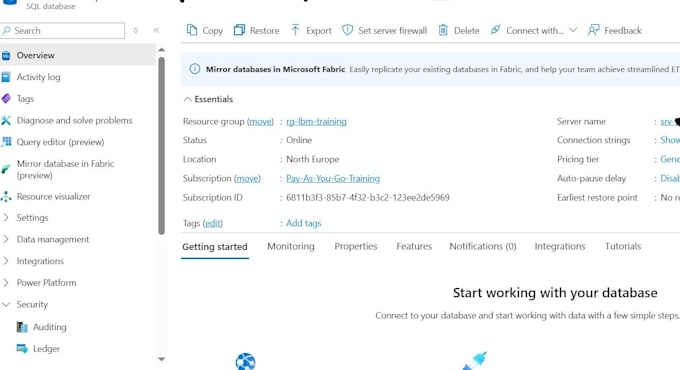This screenshot has width=680, height=370.
Task: Expand the Settings section
Action: coord(6,217)
